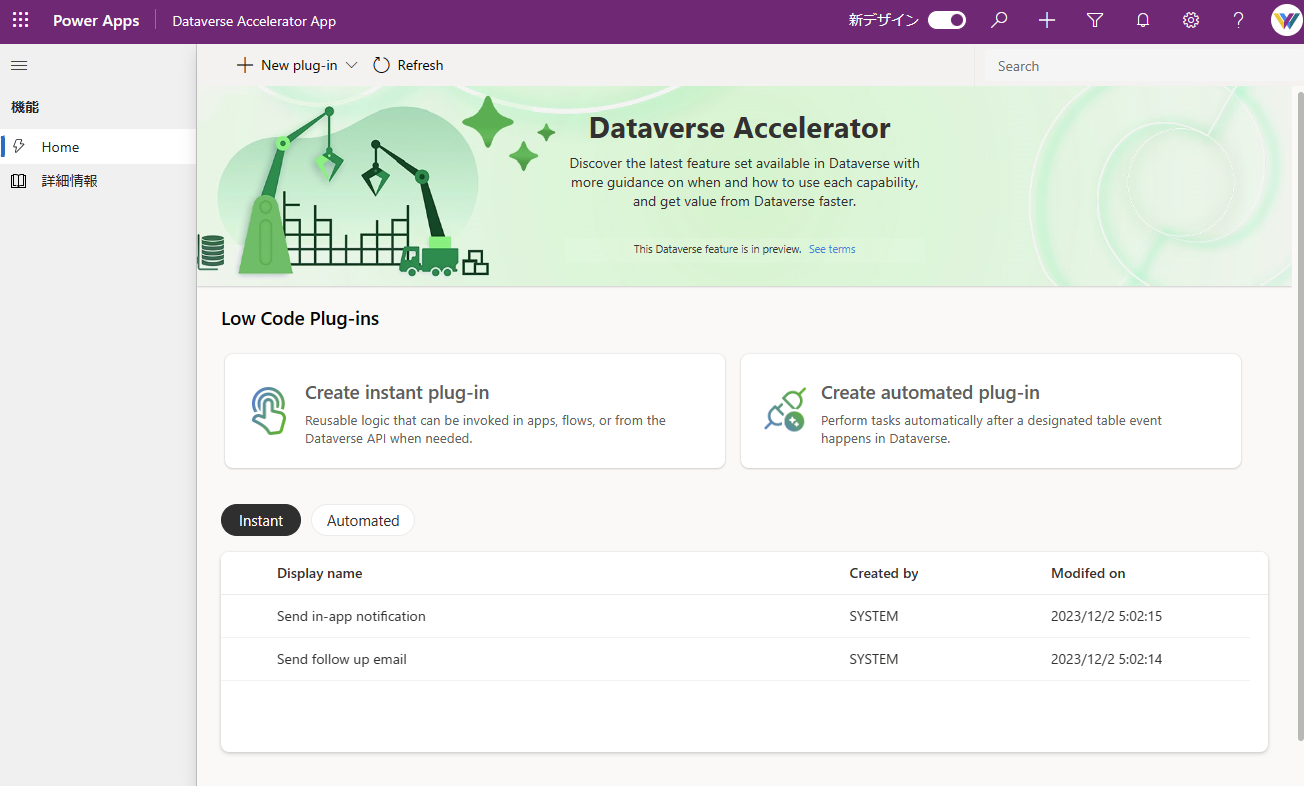Open the See terms link
This screenshot has width=1304, height=786.
(x=831, y=248)
